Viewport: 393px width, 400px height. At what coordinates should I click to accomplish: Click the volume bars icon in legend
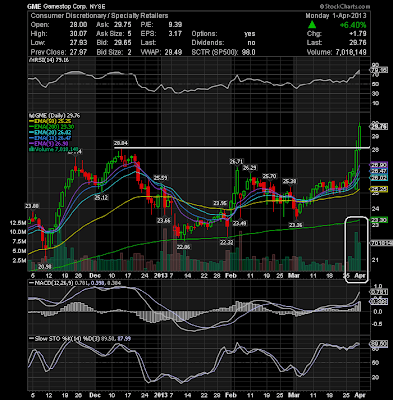[31, 149]
